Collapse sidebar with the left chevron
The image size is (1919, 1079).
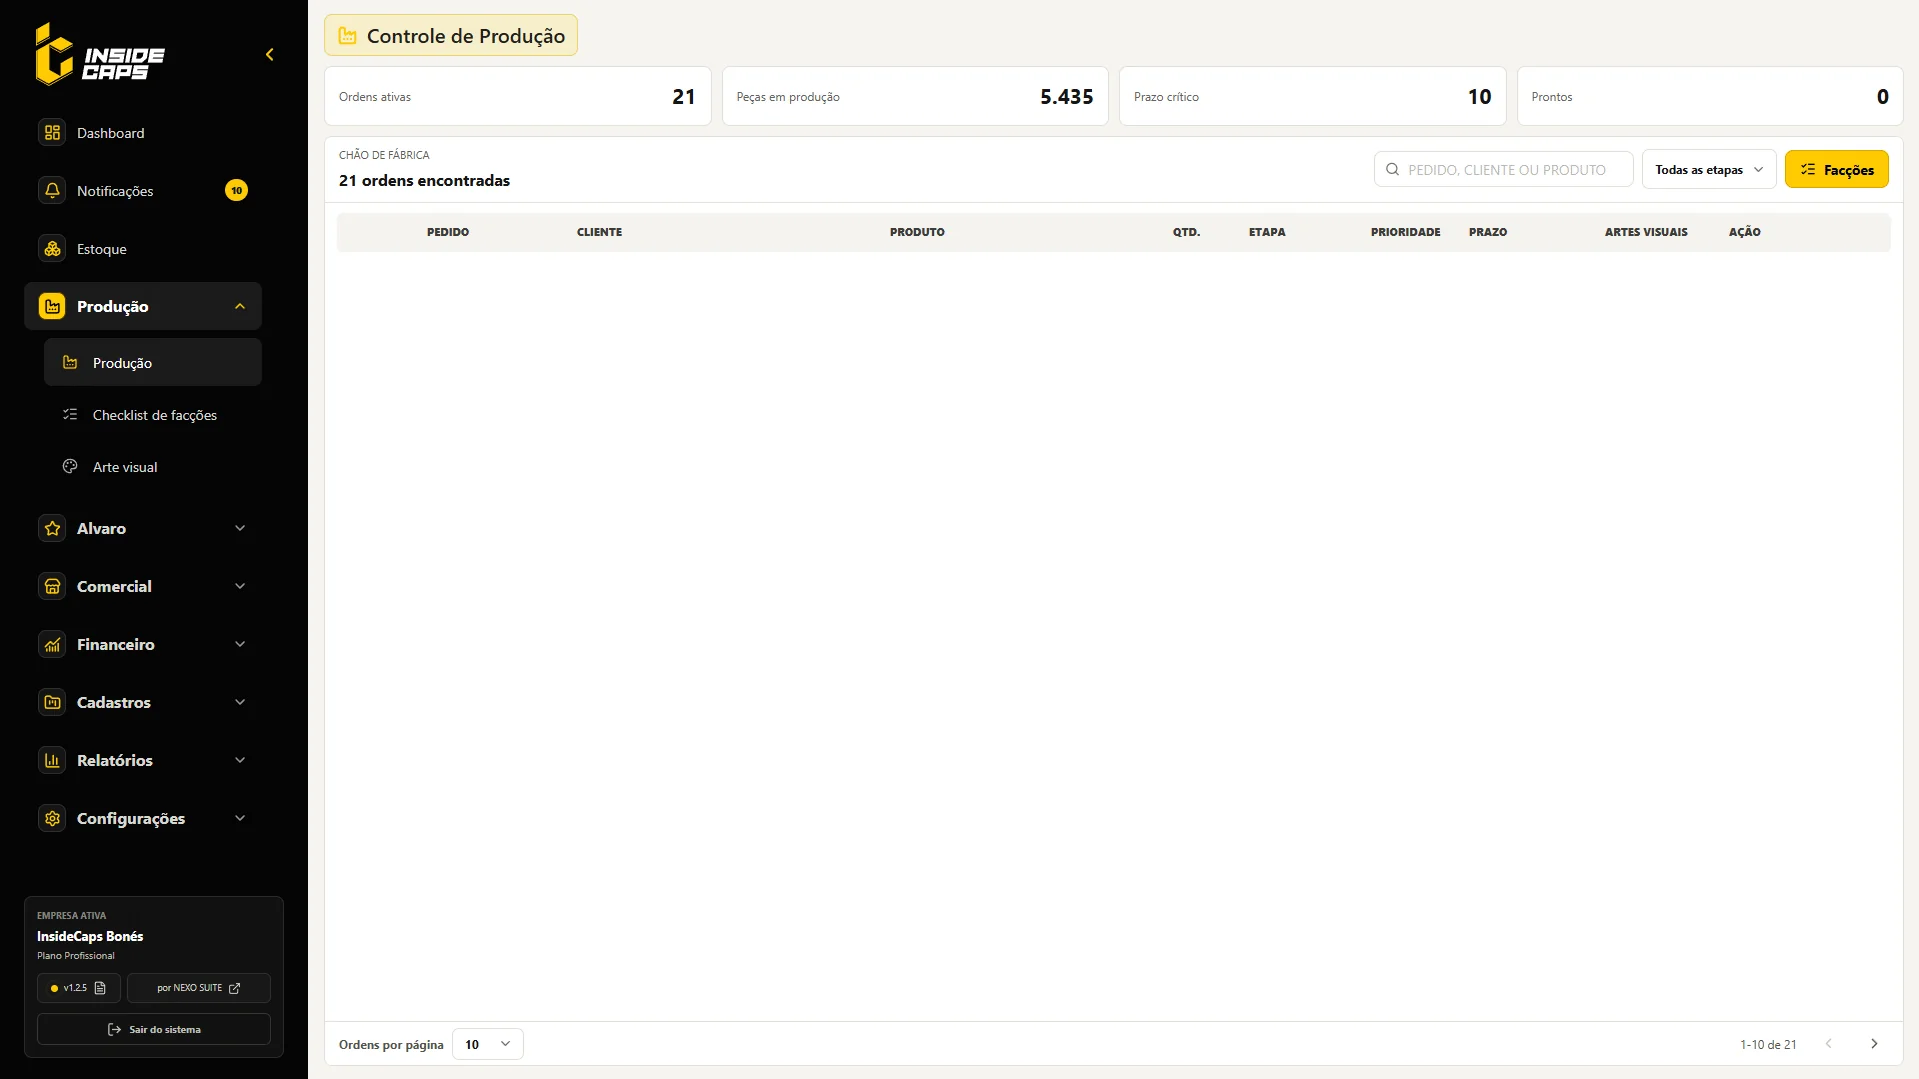pyautogui.click(x=269, y=55)
